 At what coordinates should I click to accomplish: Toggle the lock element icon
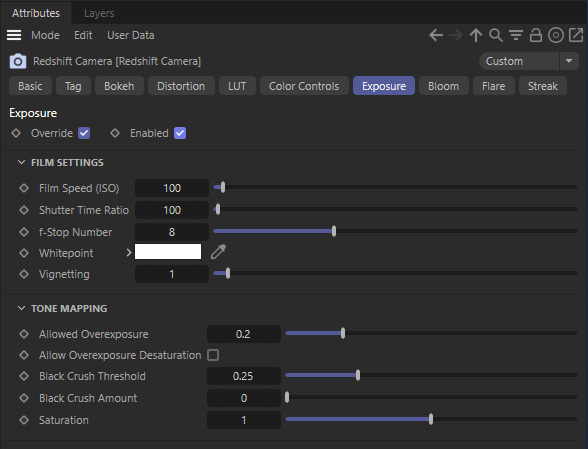536,35
